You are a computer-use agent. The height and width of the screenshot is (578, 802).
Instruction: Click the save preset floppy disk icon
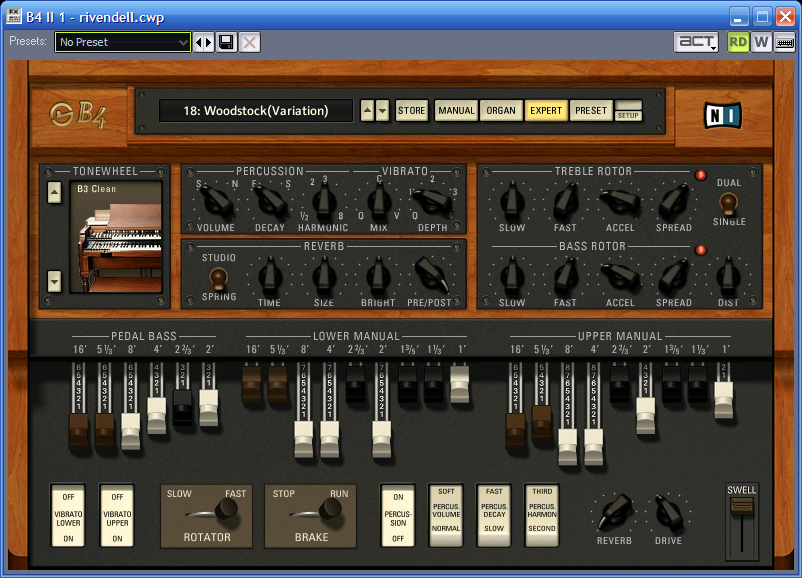pos(227,42)
